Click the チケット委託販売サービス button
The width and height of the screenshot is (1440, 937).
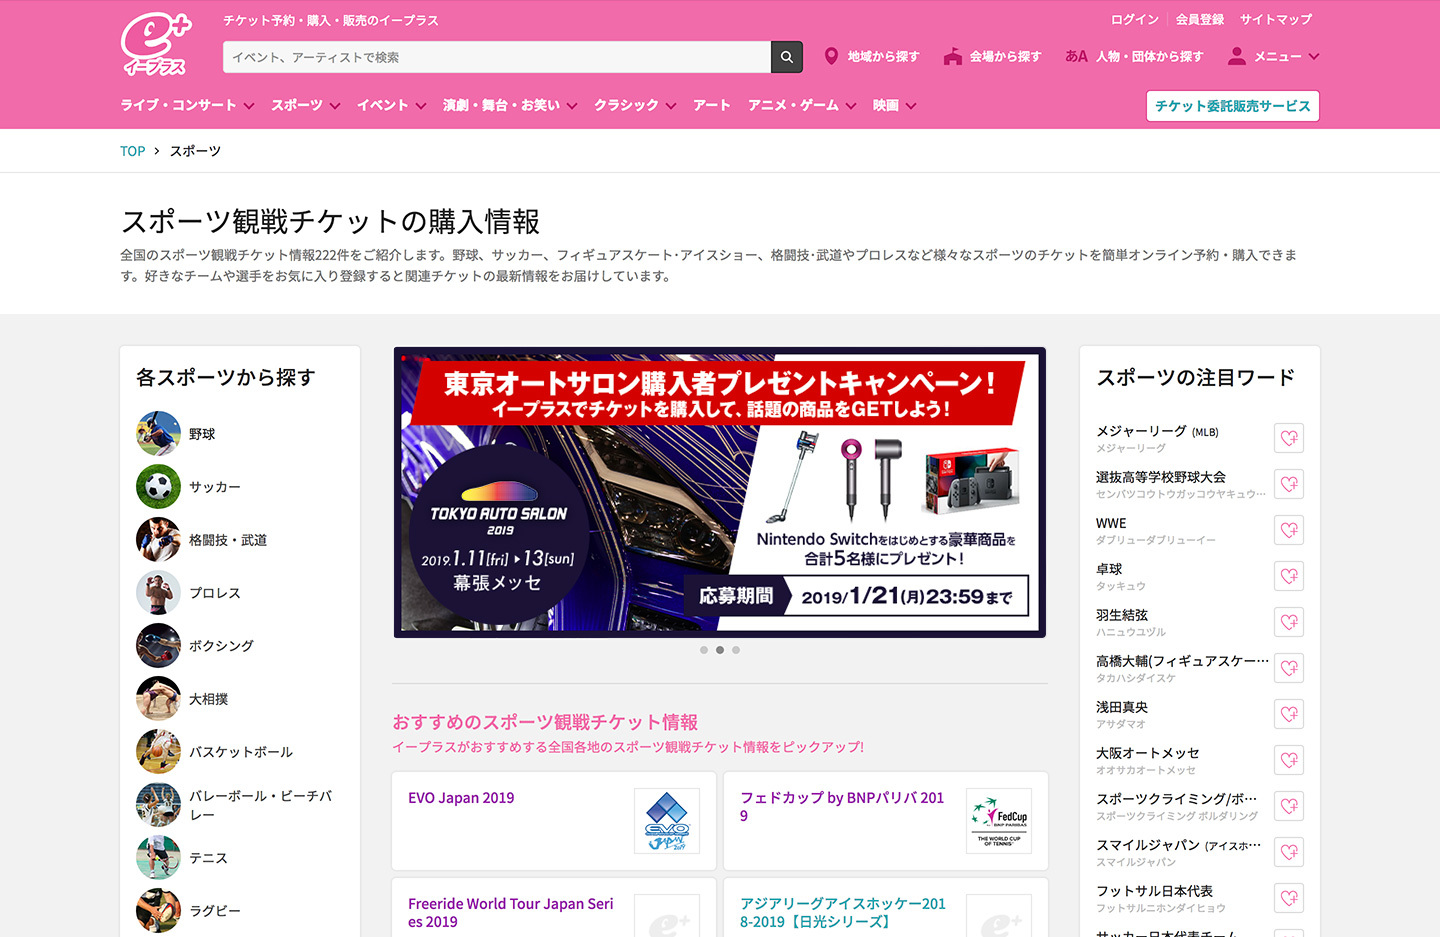click(x=1233, y=106)
